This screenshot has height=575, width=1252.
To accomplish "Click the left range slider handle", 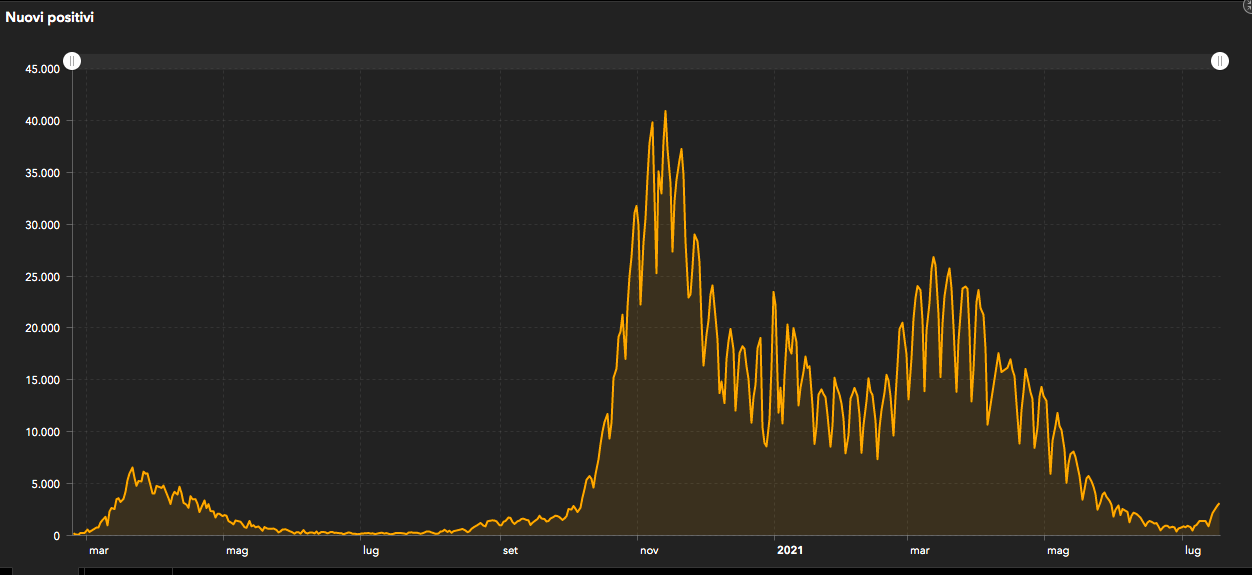I will pos(73,62).
